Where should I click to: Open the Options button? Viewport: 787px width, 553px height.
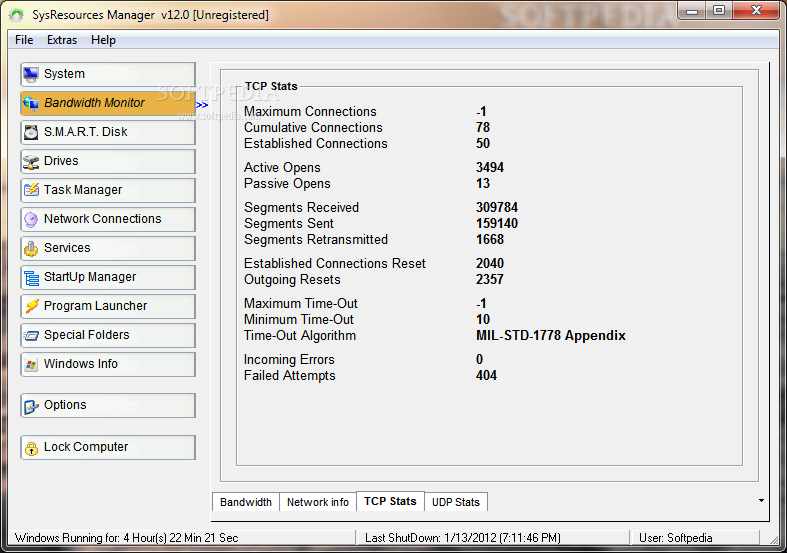tap(108, 405)
